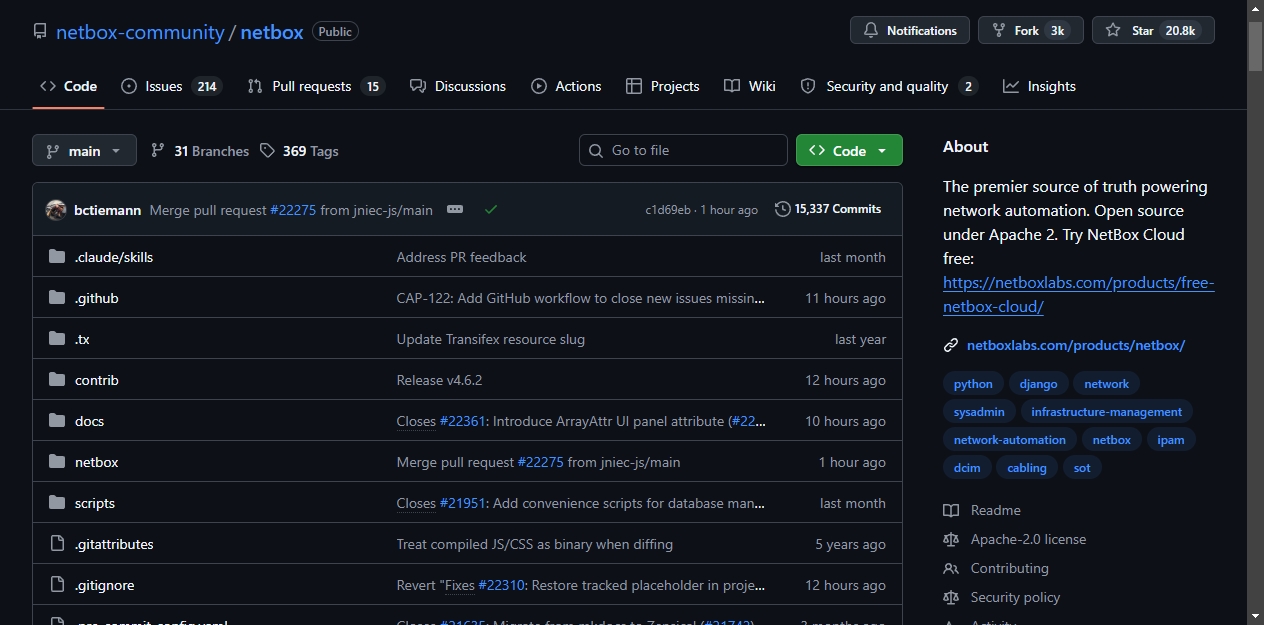Click the file icon for .gitattributes
Image resolution: width=1264 pixels, height=625 pixels.
tap(56, 544)
